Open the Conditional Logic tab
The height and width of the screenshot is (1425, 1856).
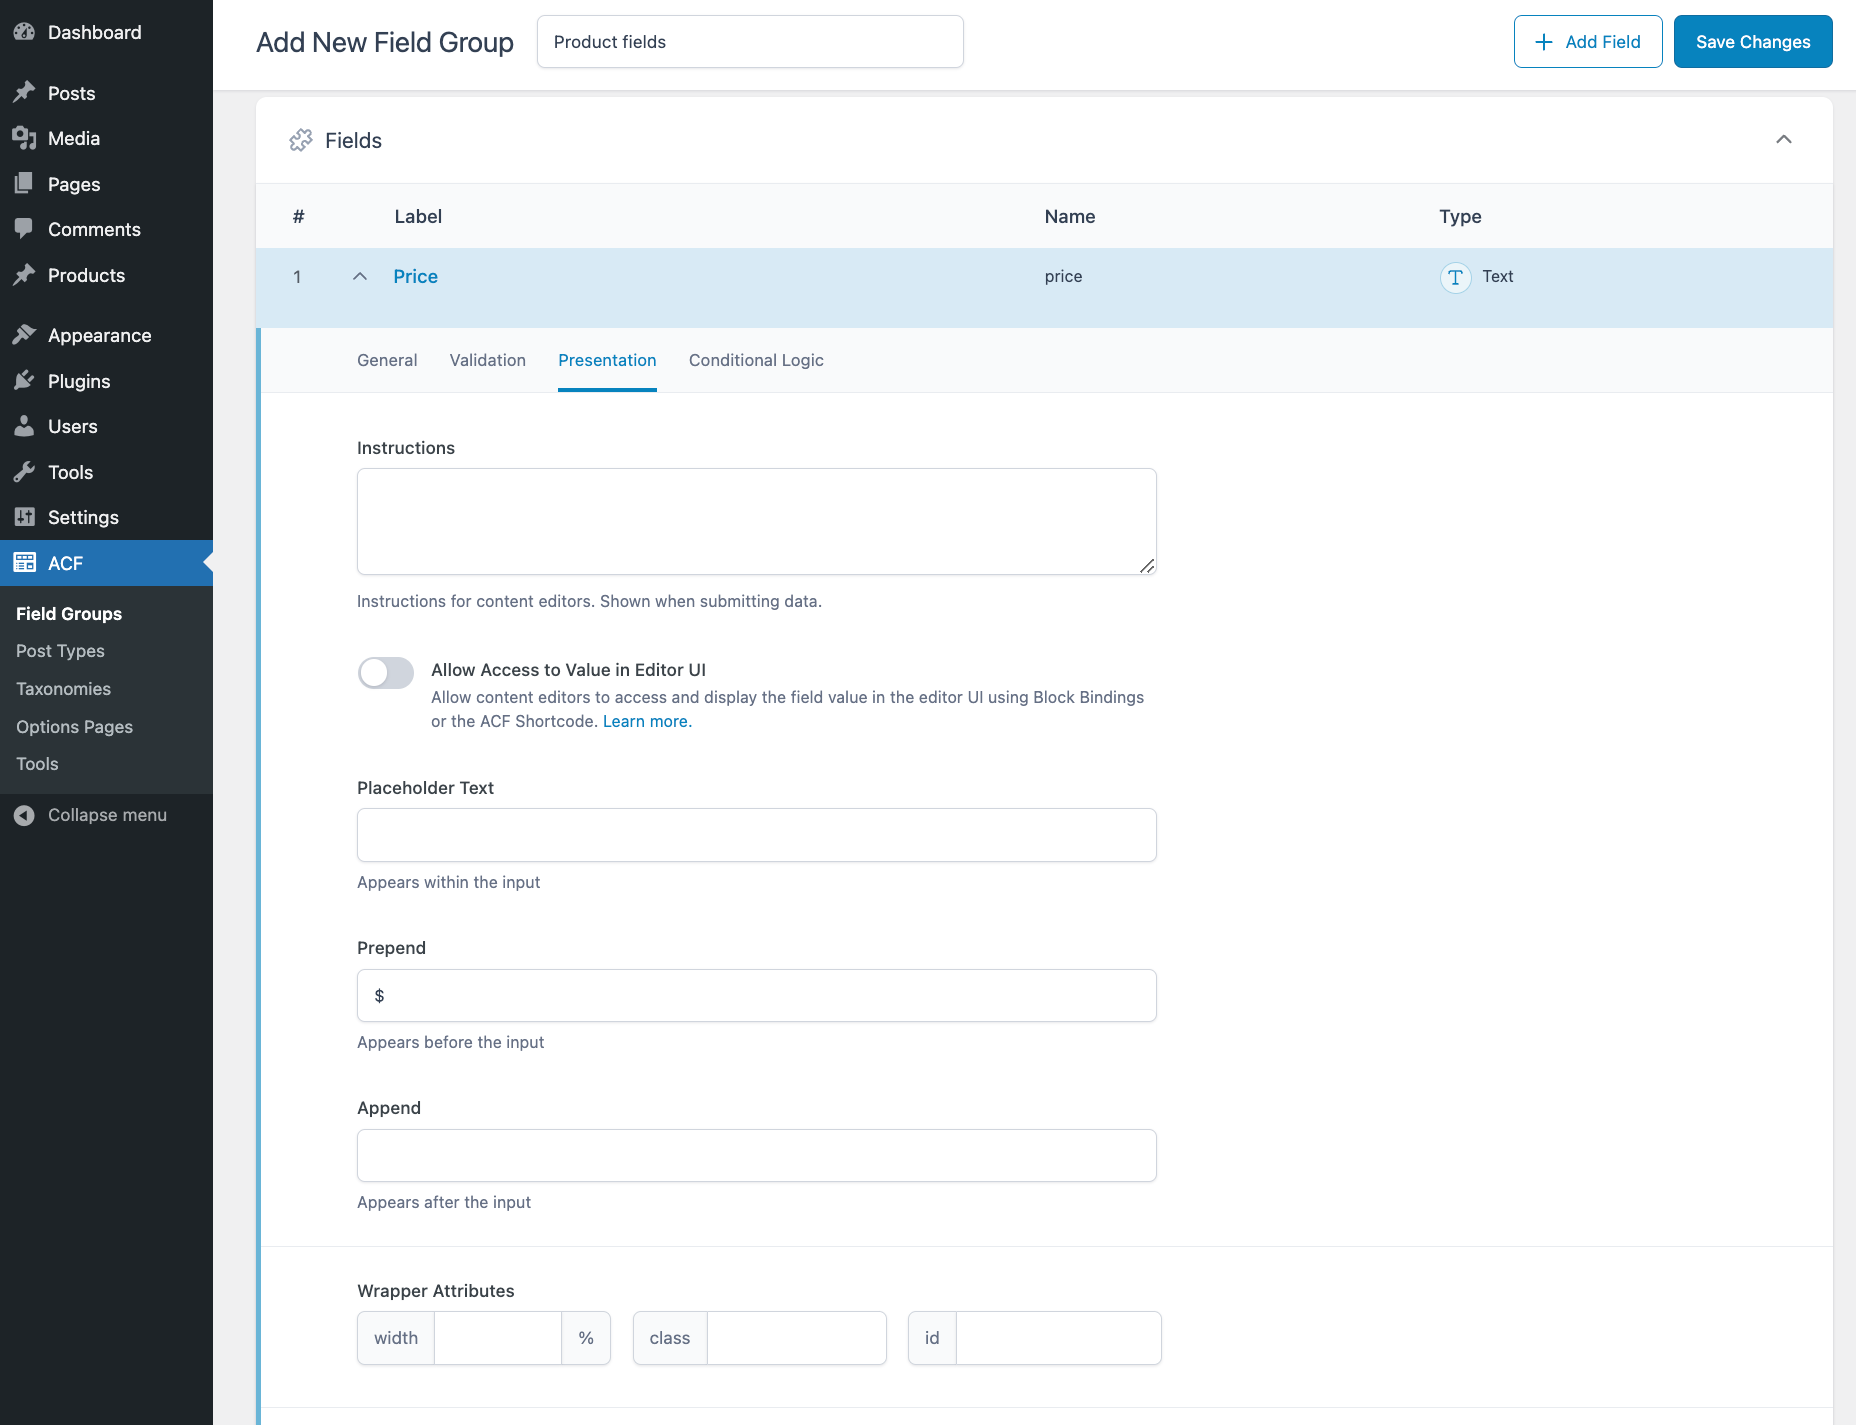(756, 360)
